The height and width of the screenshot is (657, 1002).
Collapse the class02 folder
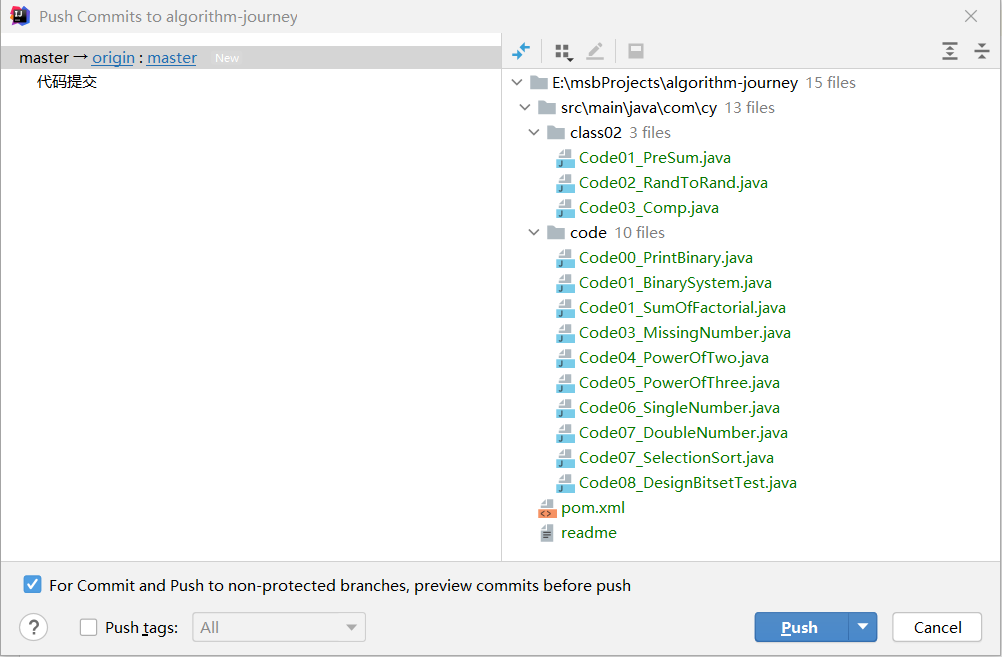pyautogui.click(x=535, y=133)
